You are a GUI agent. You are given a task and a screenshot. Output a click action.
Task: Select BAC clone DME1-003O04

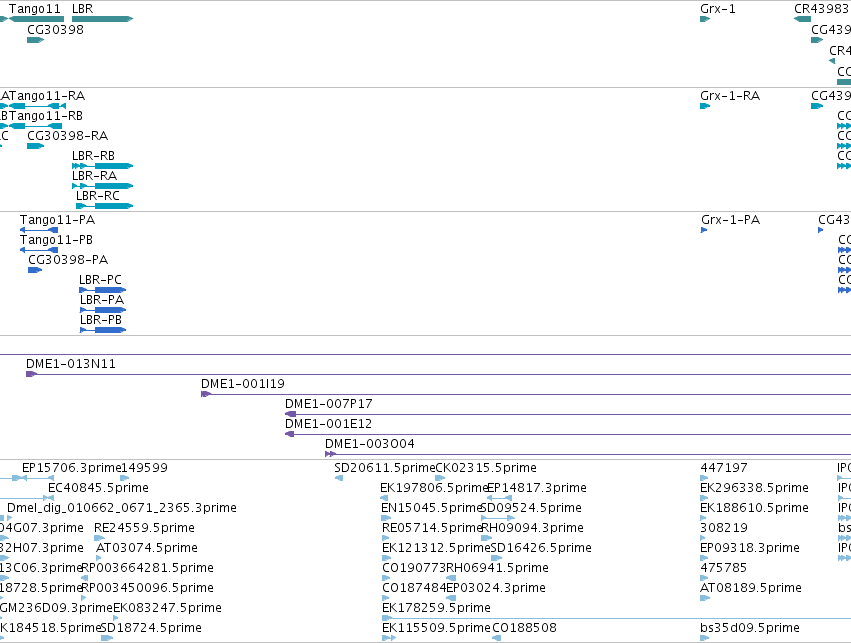click(x=588, y=454)
